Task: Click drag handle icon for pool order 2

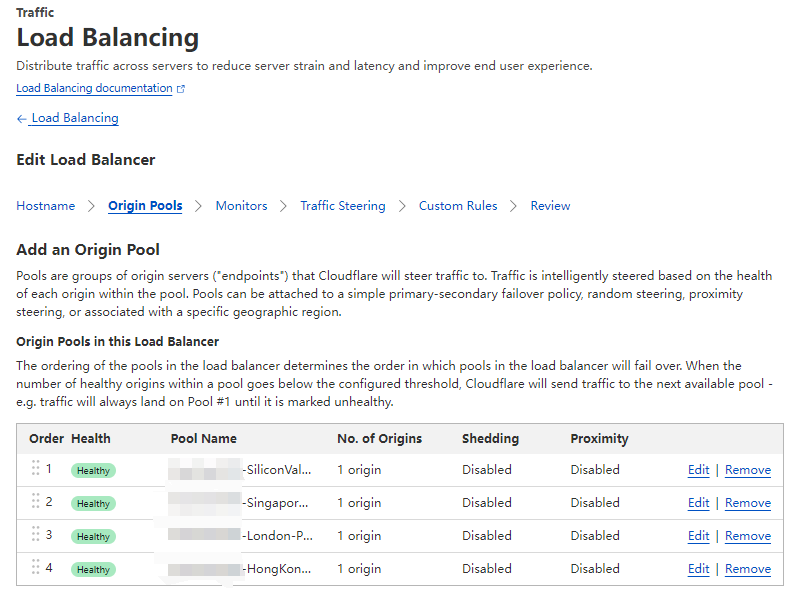Action: [x=36, y=502]
